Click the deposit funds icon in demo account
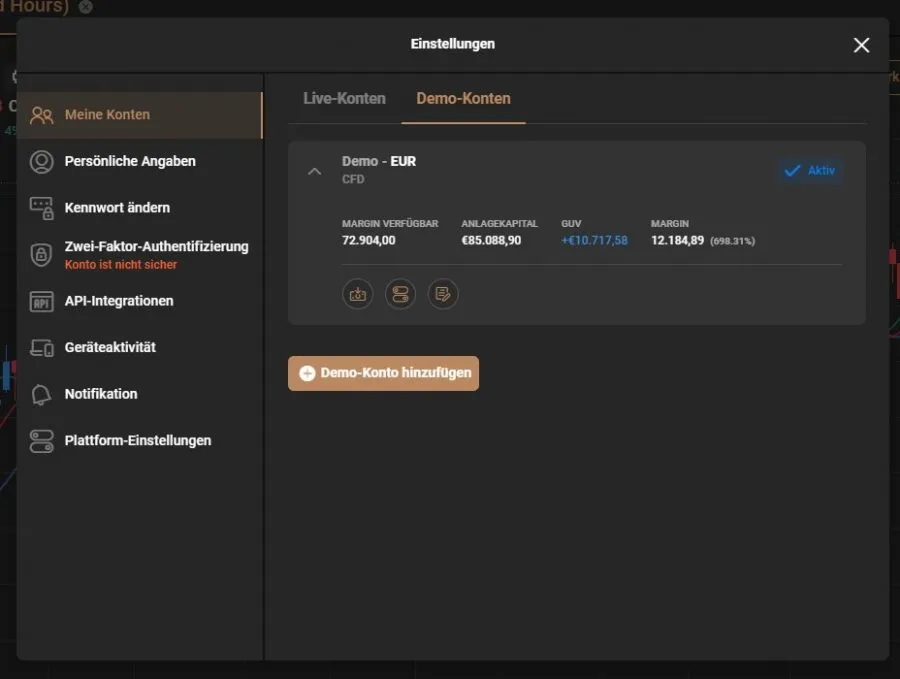900x679 pixels. coord(357,294)
